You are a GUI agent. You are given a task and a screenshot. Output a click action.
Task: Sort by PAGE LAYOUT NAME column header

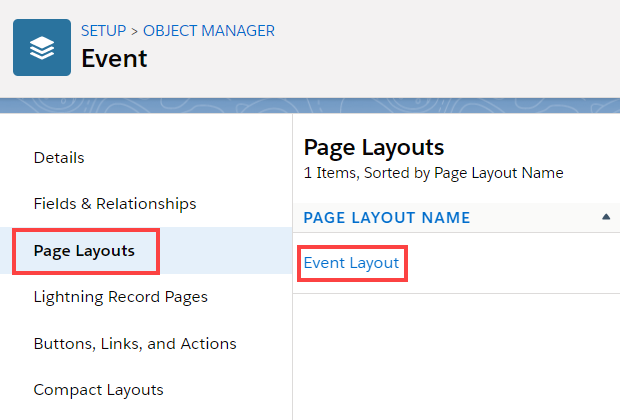[x=387, y=218]
